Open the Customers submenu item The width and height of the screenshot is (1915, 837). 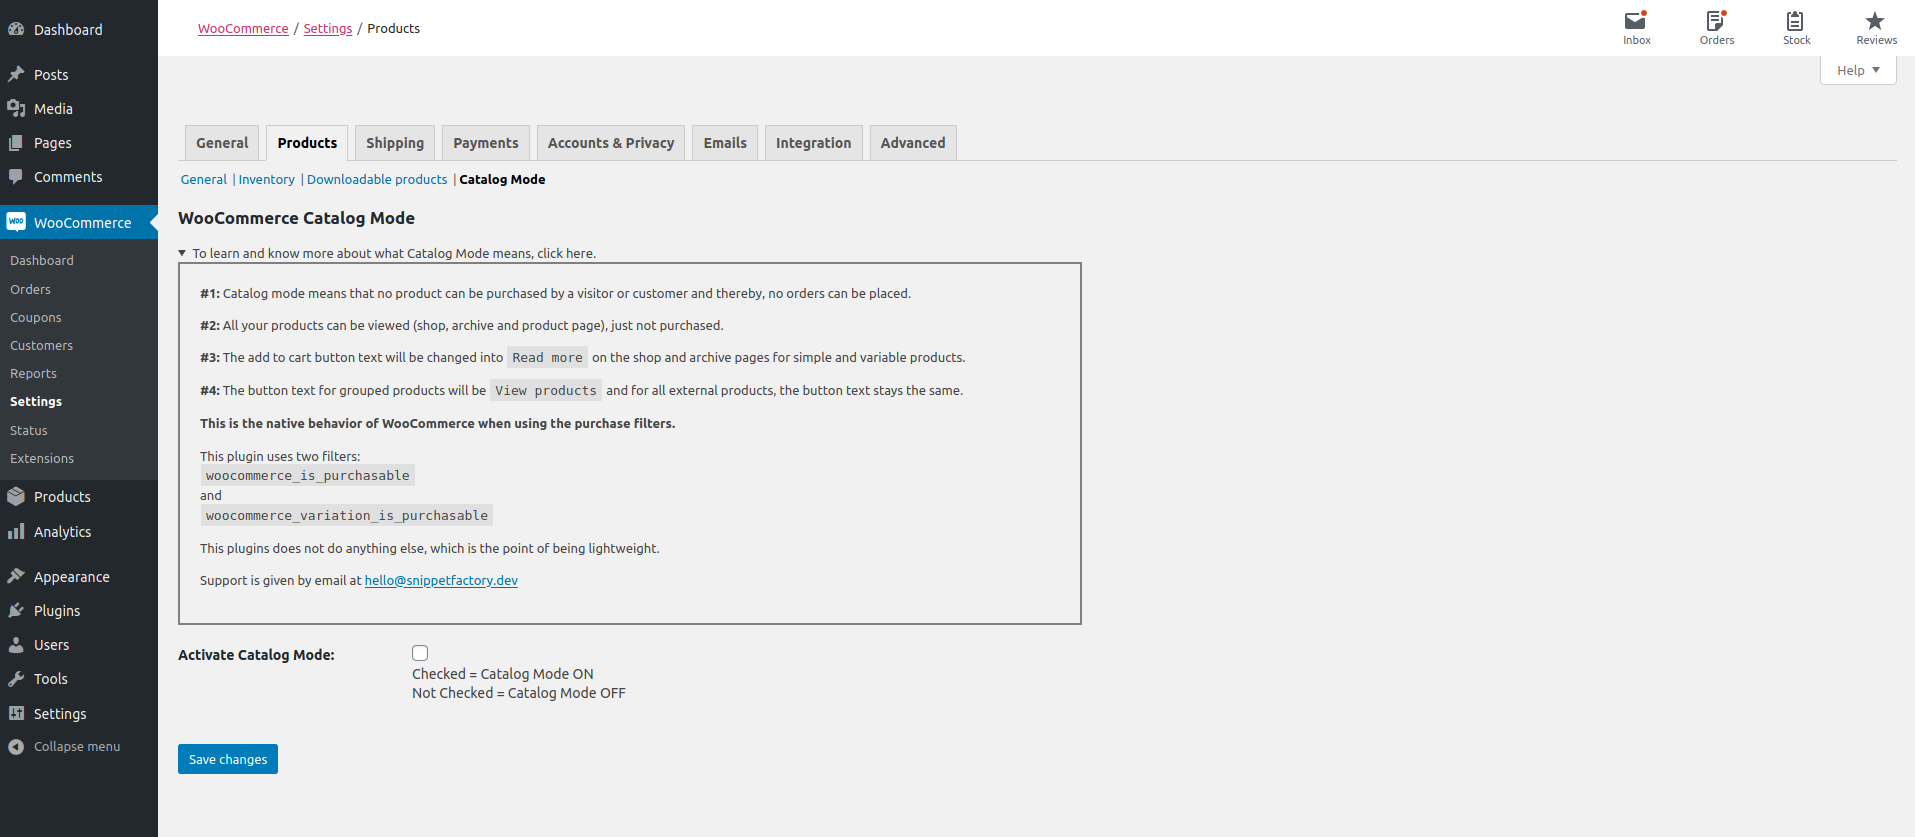tap(42, 345)
